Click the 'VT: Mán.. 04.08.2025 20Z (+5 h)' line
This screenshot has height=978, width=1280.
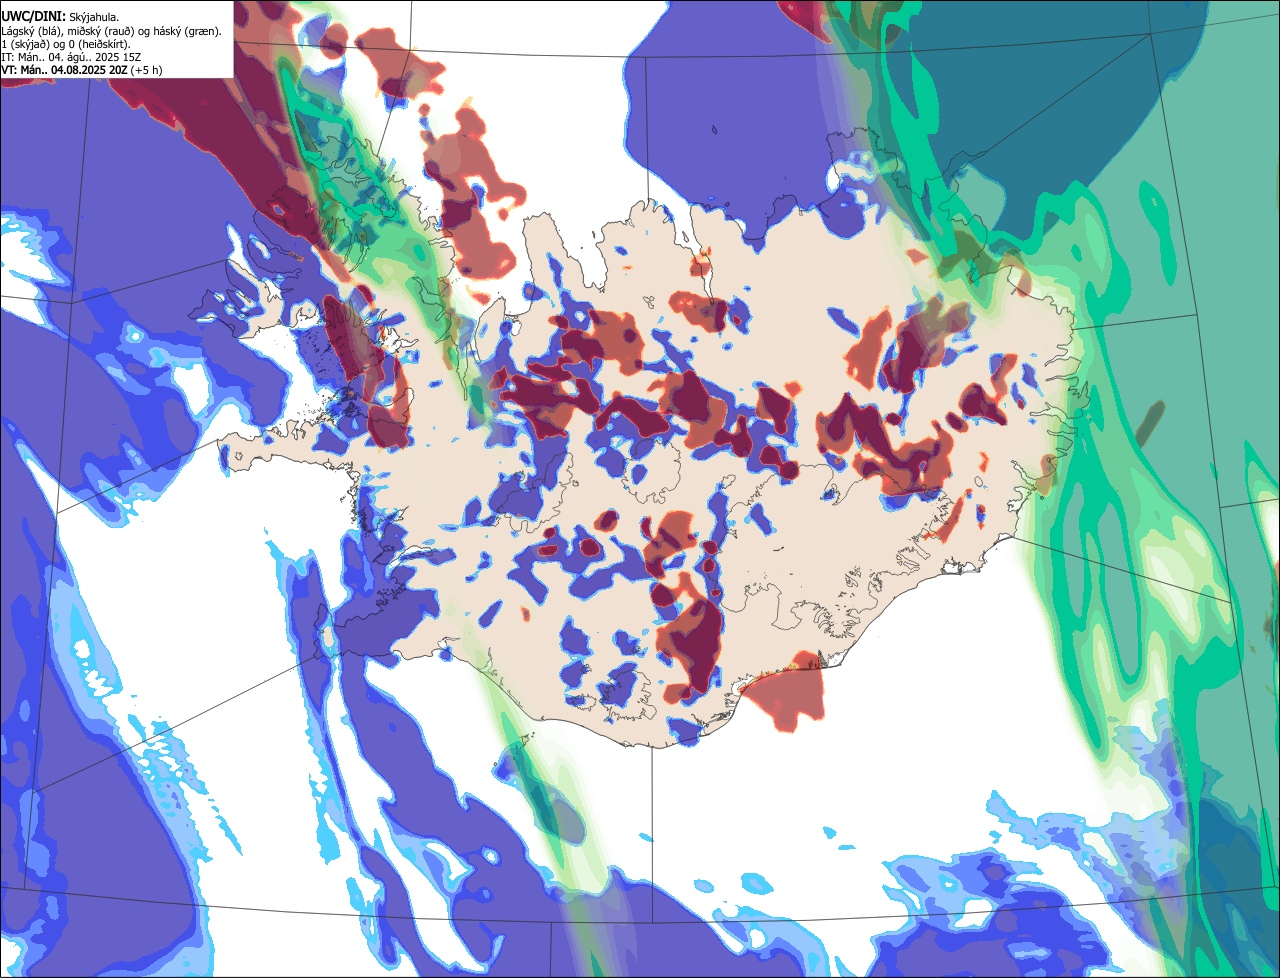[82, 70]
